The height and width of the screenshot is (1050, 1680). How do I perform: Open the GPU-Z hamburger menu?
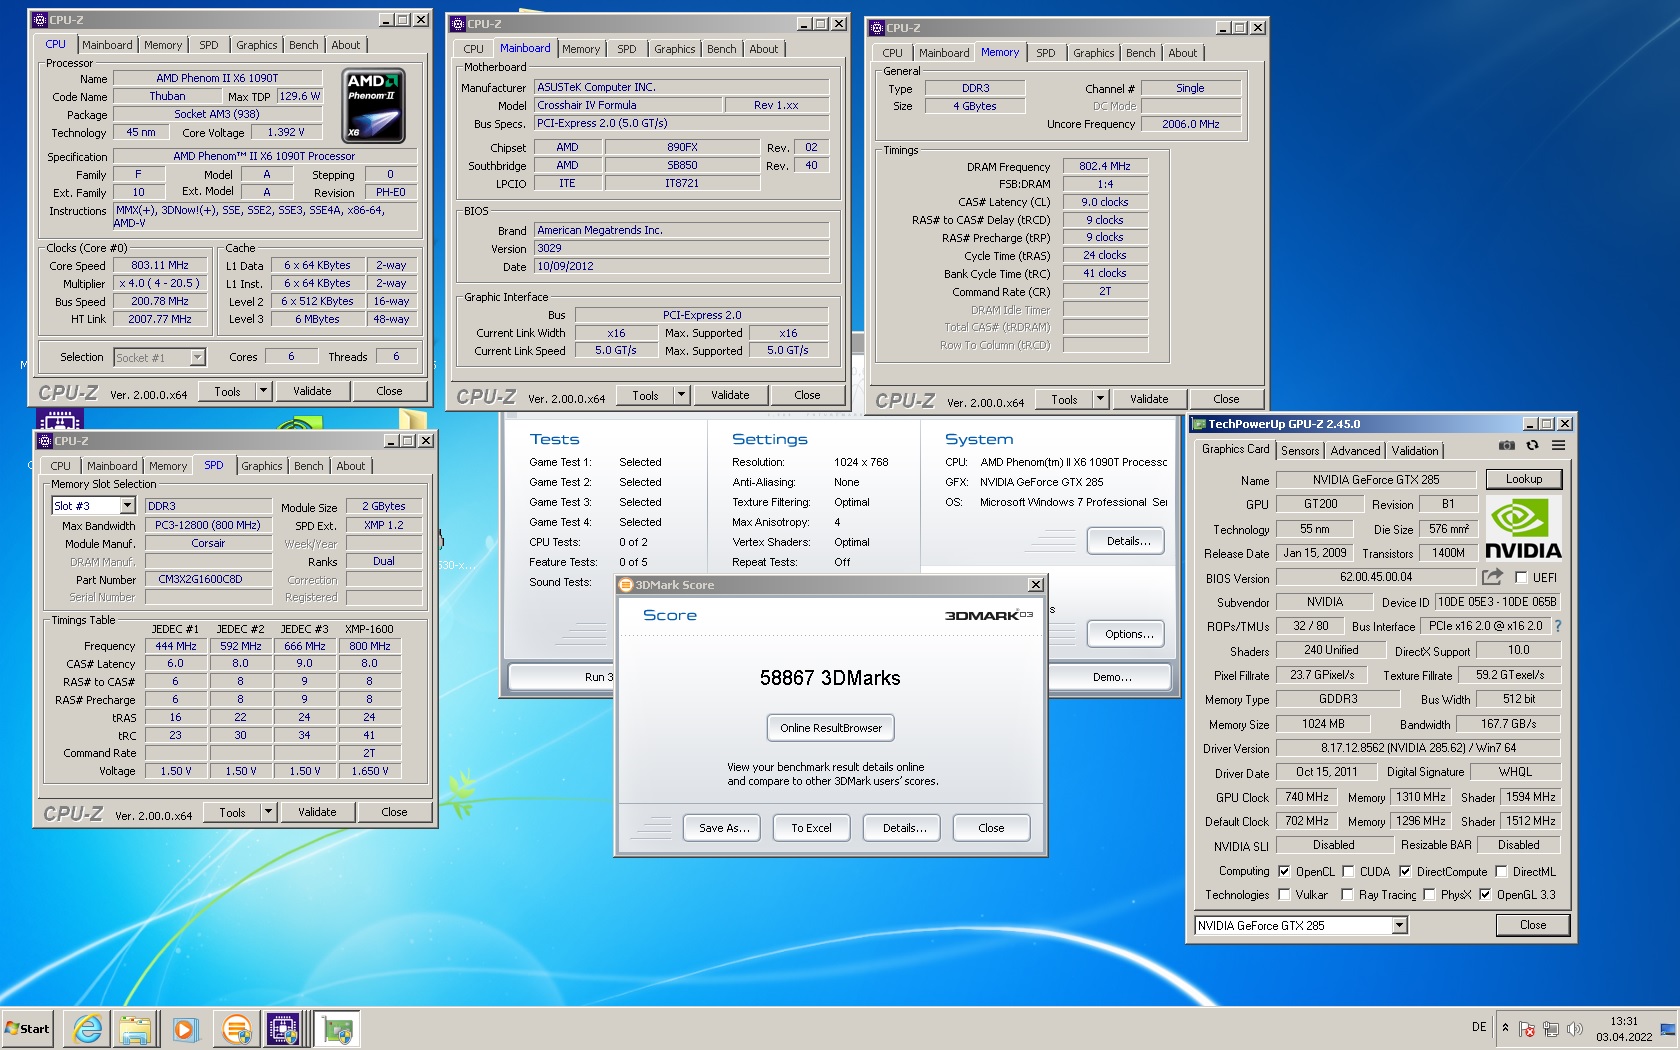pyautogui.click(x=1558, y=446)
